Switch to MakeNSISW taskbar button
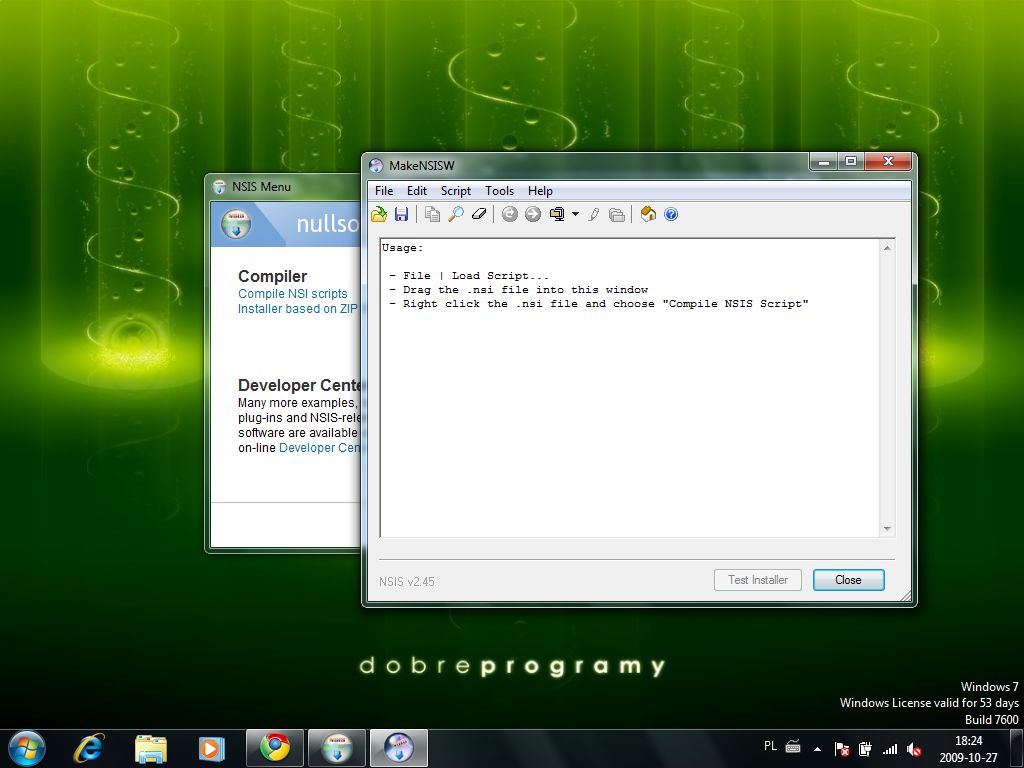 click(x=399, y=748)
